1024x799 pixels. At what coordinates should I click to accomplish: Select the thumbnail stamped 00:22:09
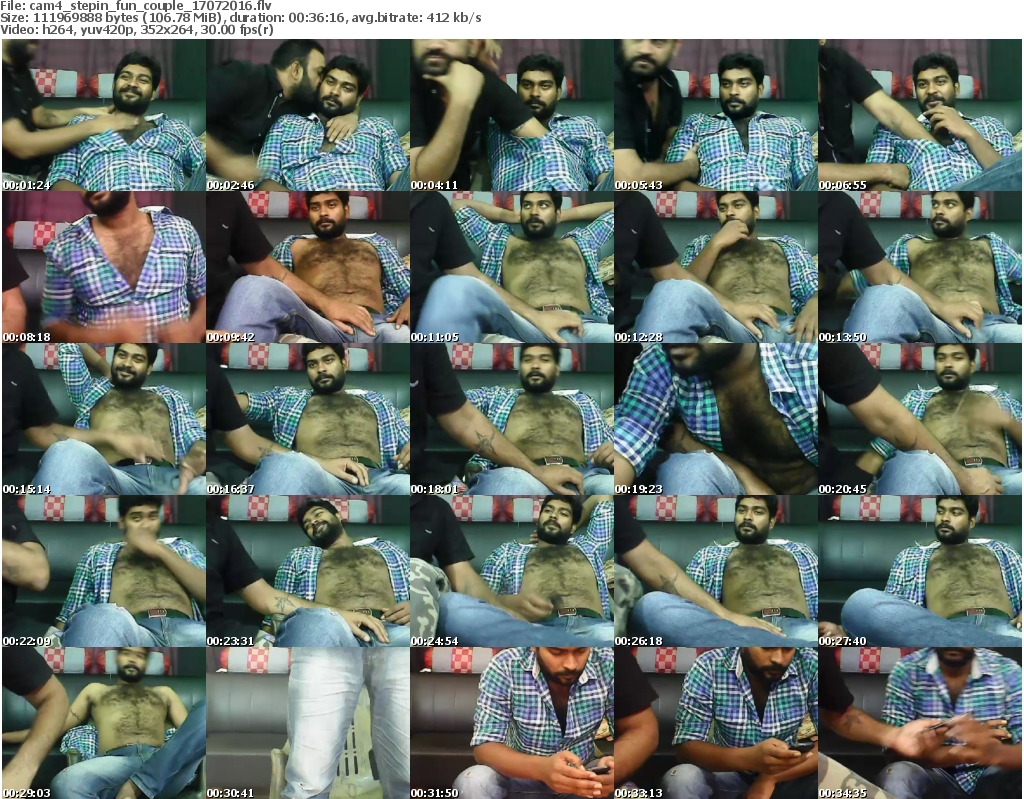click(x=104, y=571)
